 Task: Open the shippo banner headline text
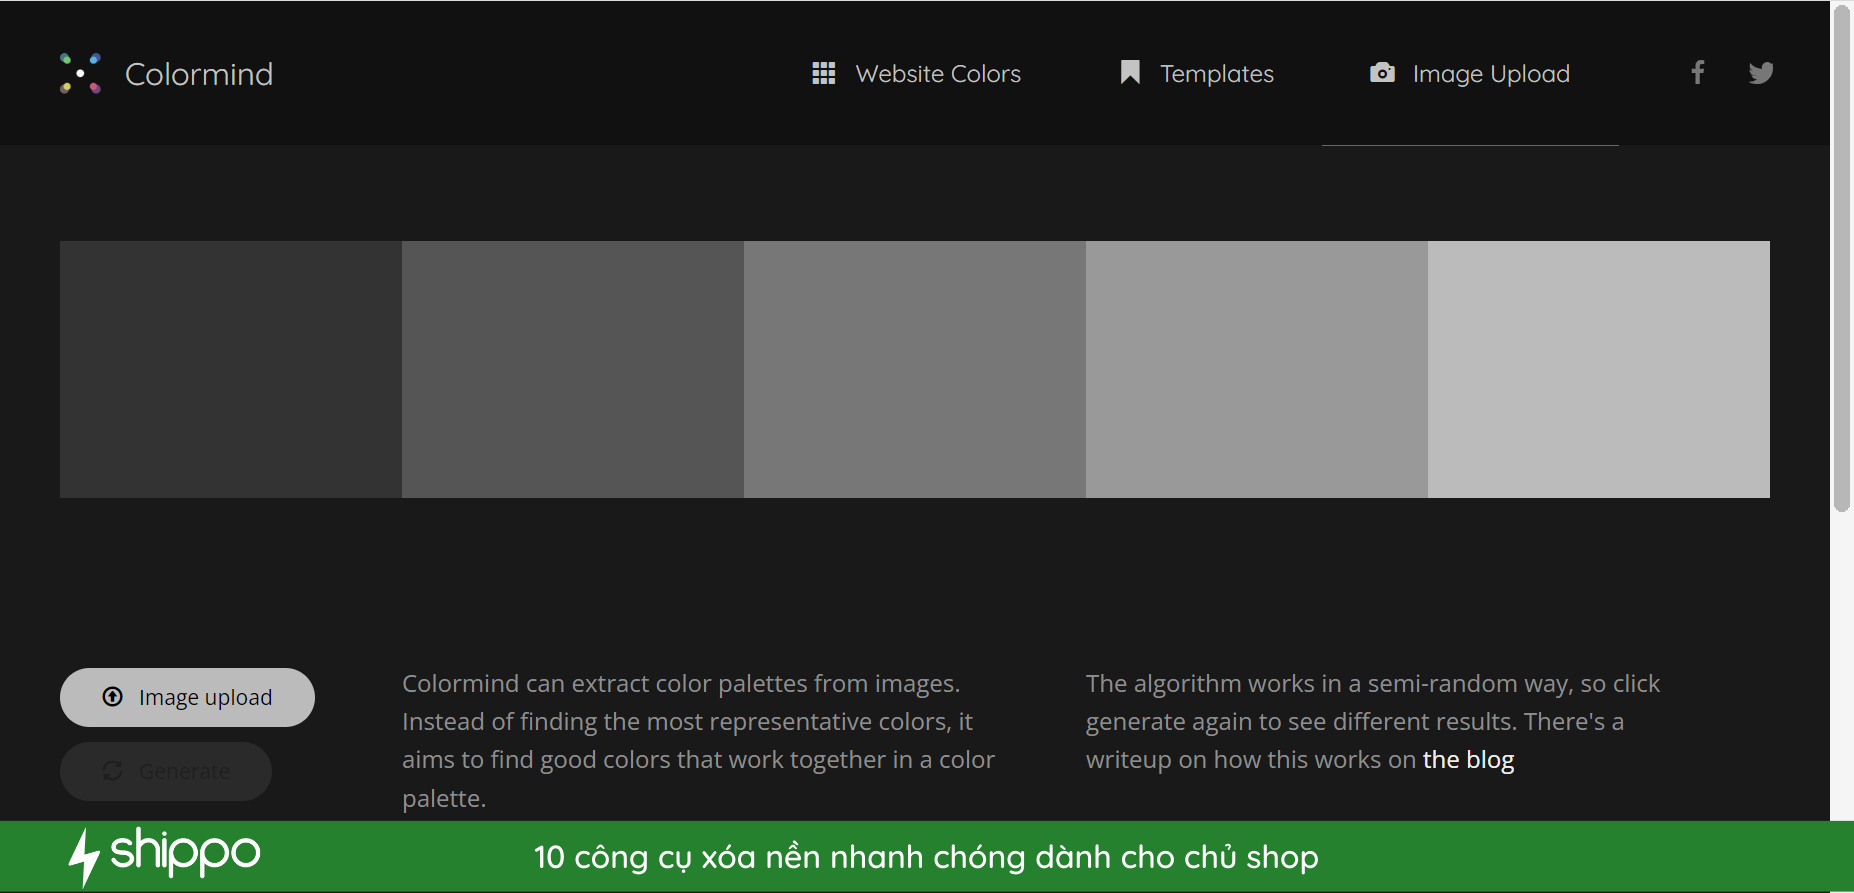[x=926, y=857]
